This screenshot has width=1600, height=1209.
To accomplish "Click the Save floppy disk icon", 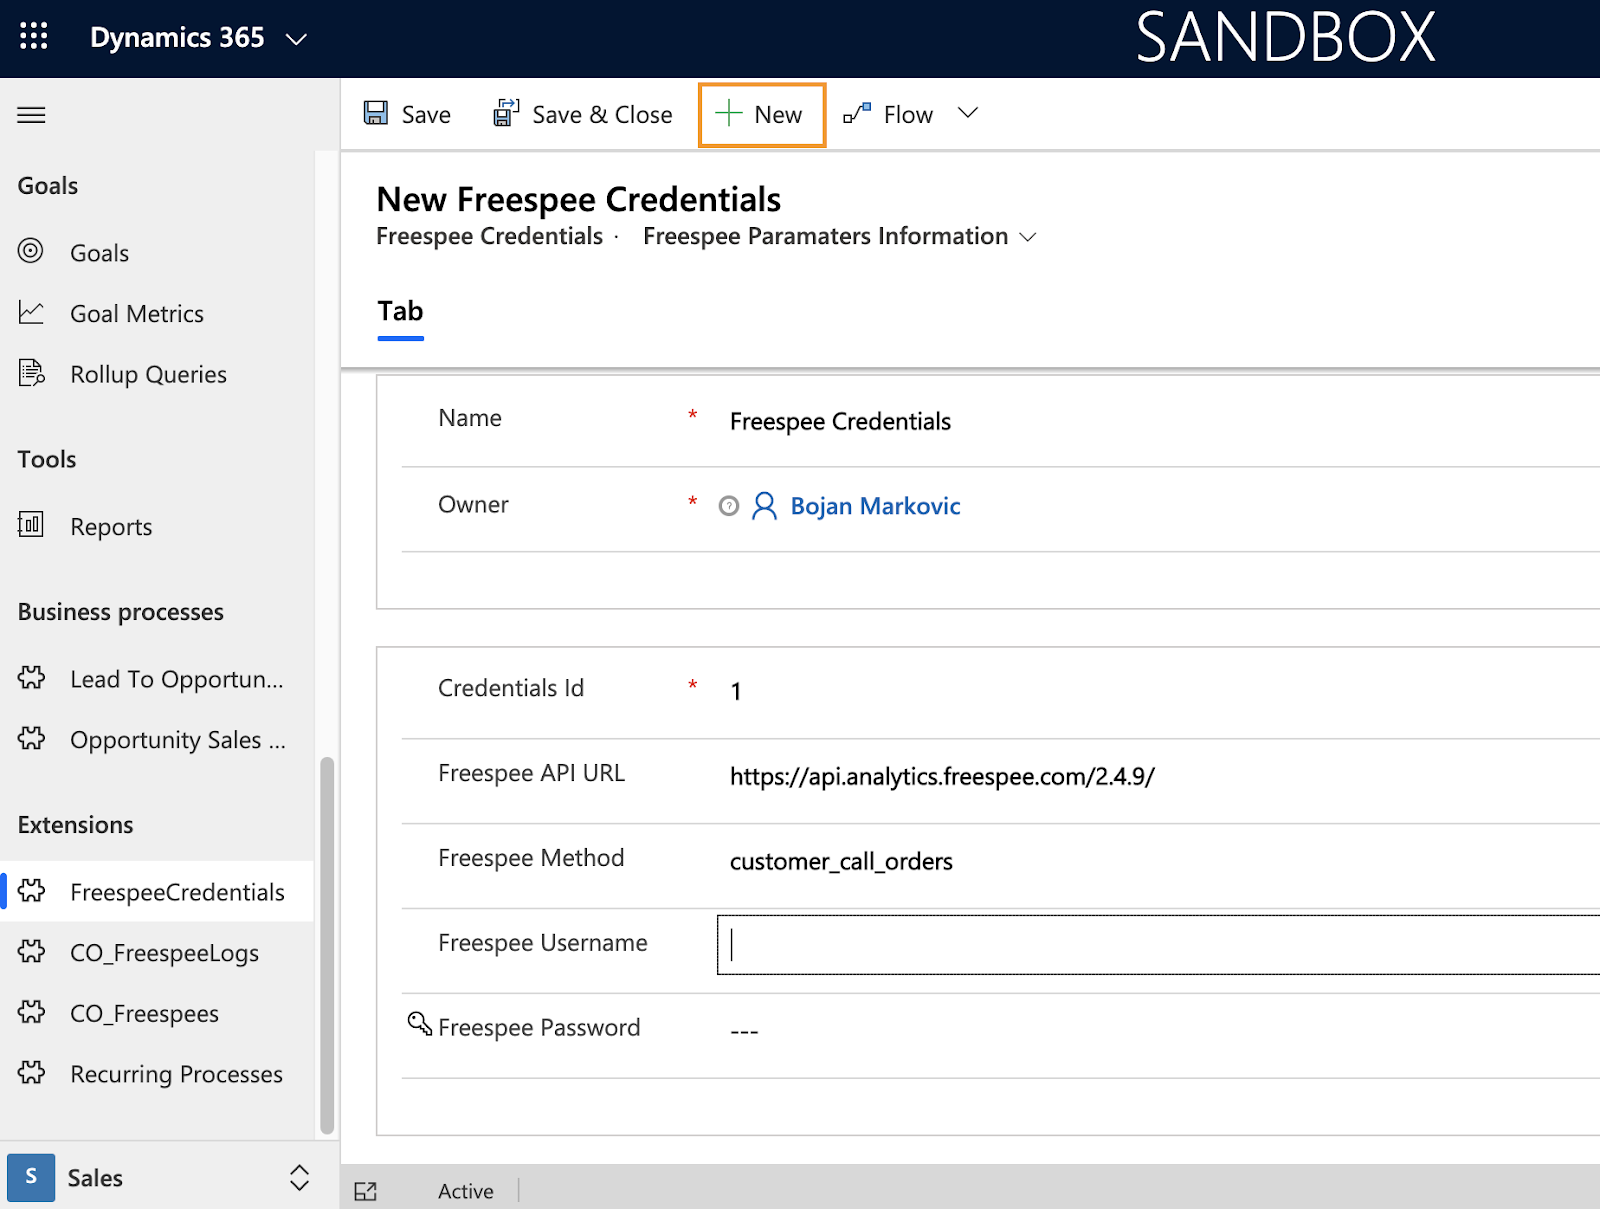I will click(376, 113).
